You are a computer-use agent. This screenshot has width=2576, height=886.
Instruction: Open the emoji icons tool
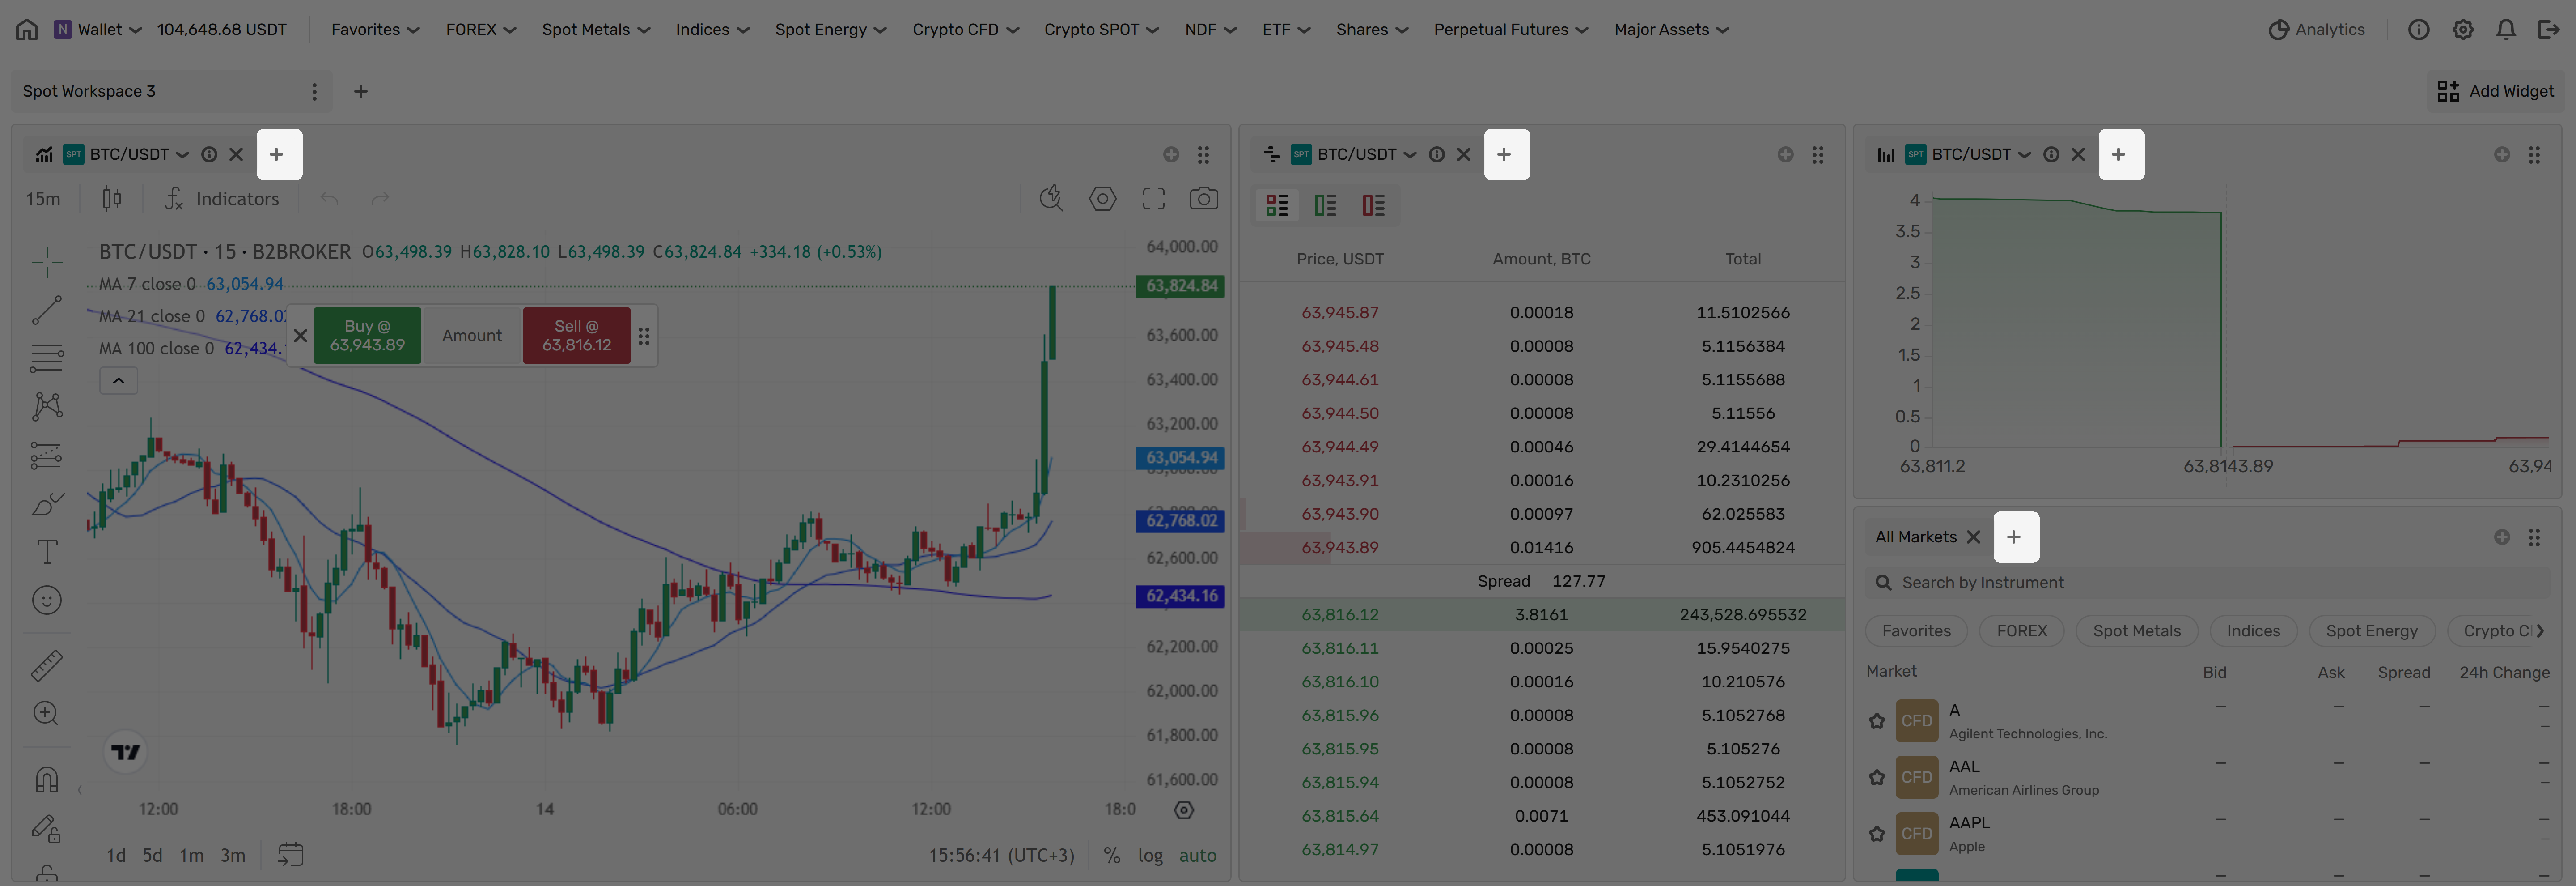46,600
